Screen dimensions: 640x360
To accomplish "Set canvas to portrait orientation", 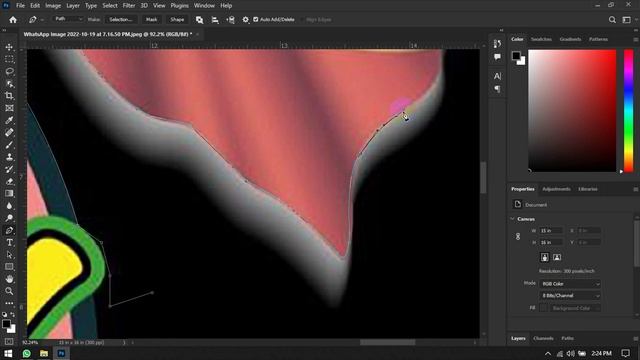I will (x=544, y=257).
